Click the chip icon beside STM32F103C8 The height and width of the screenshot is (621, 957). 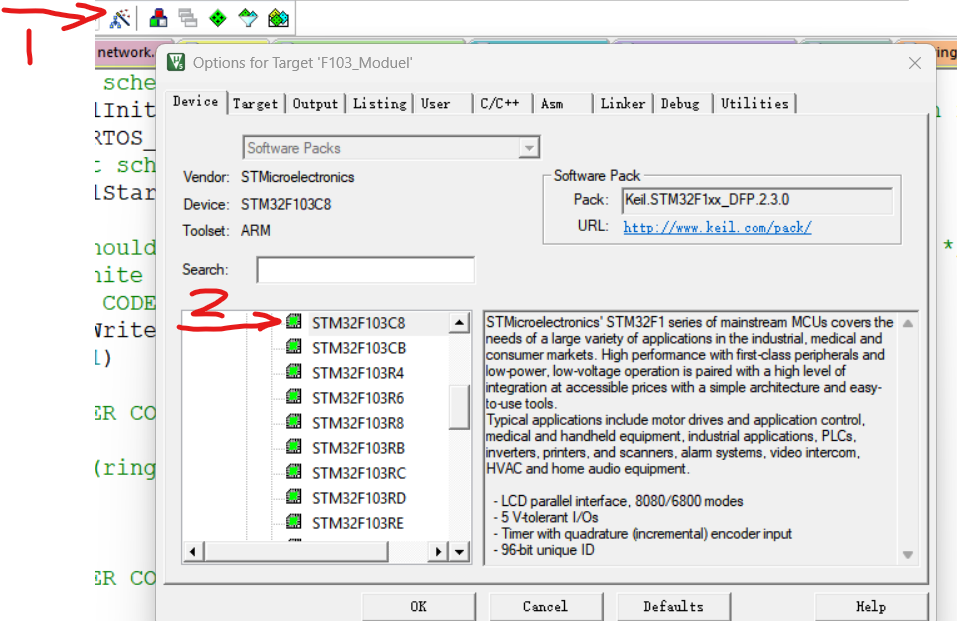[295, 322]
